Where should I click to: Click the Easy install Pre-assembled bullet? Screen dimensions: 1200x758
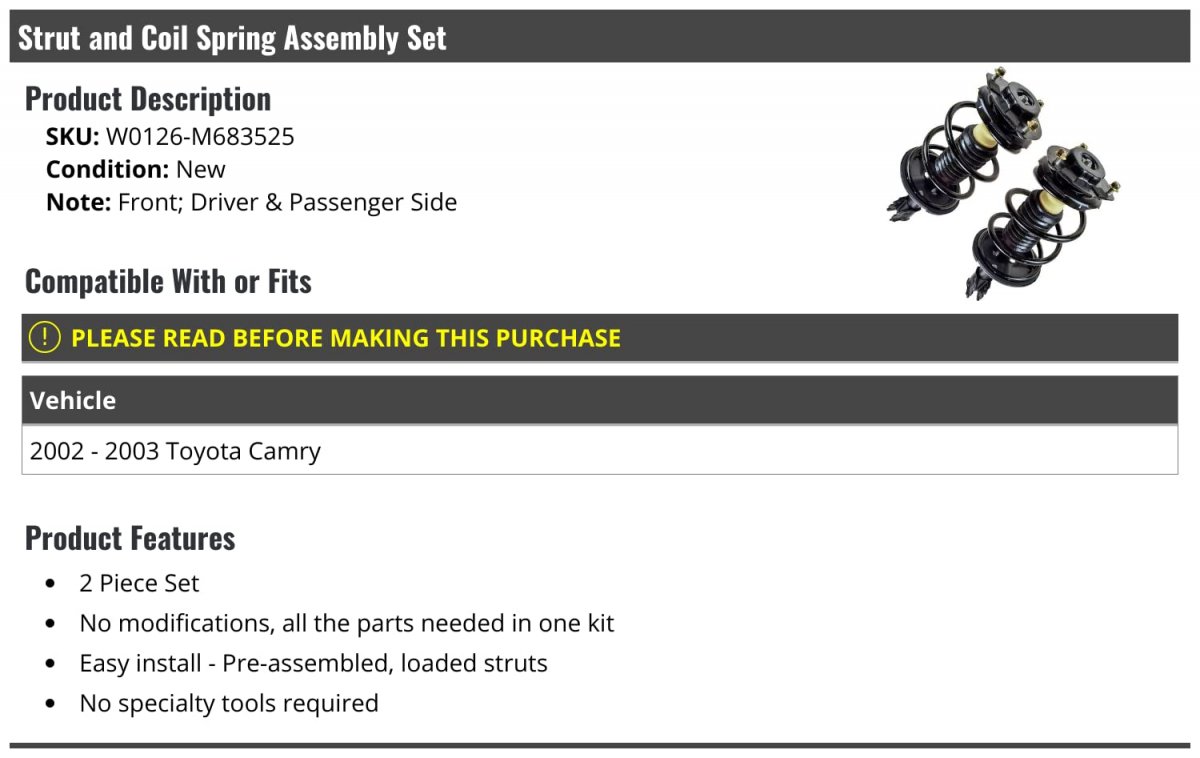point(314,663)
